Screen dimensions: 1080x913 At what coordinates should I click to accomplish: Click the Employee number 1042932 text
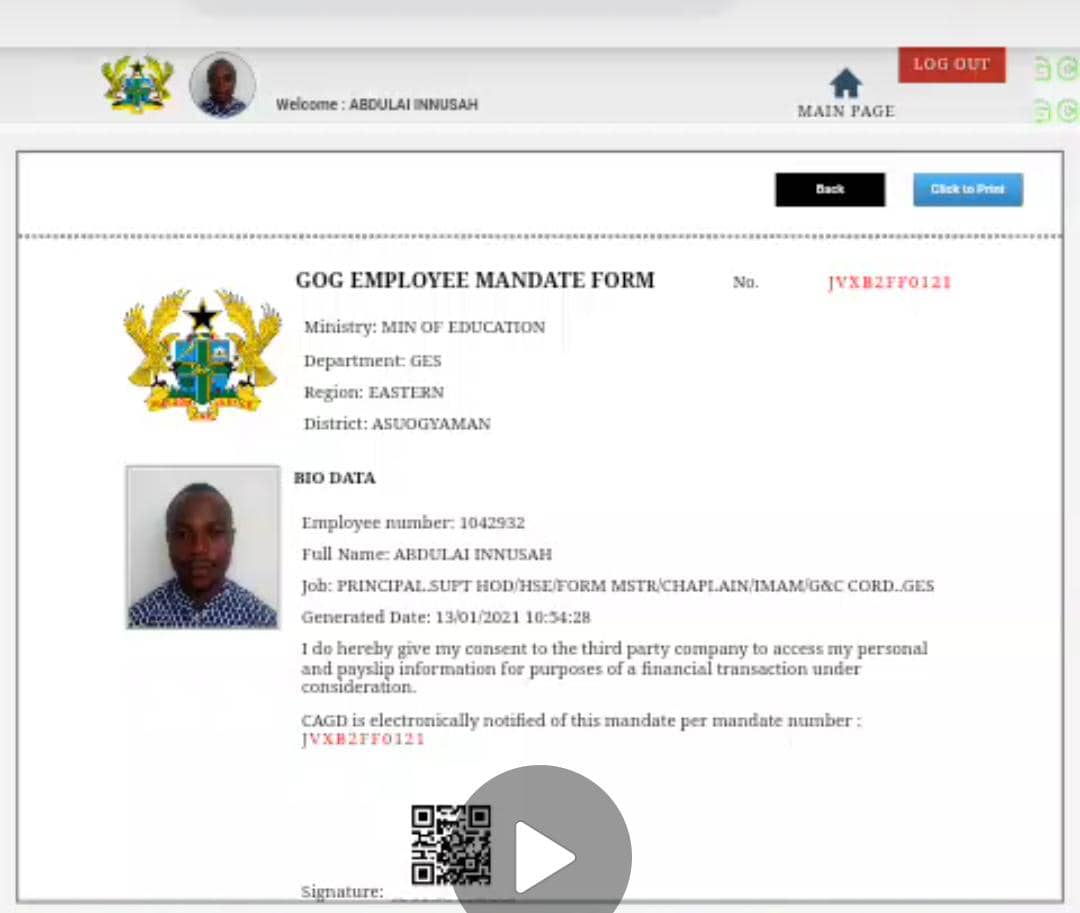pyautogui.click(x=413, y=523)
